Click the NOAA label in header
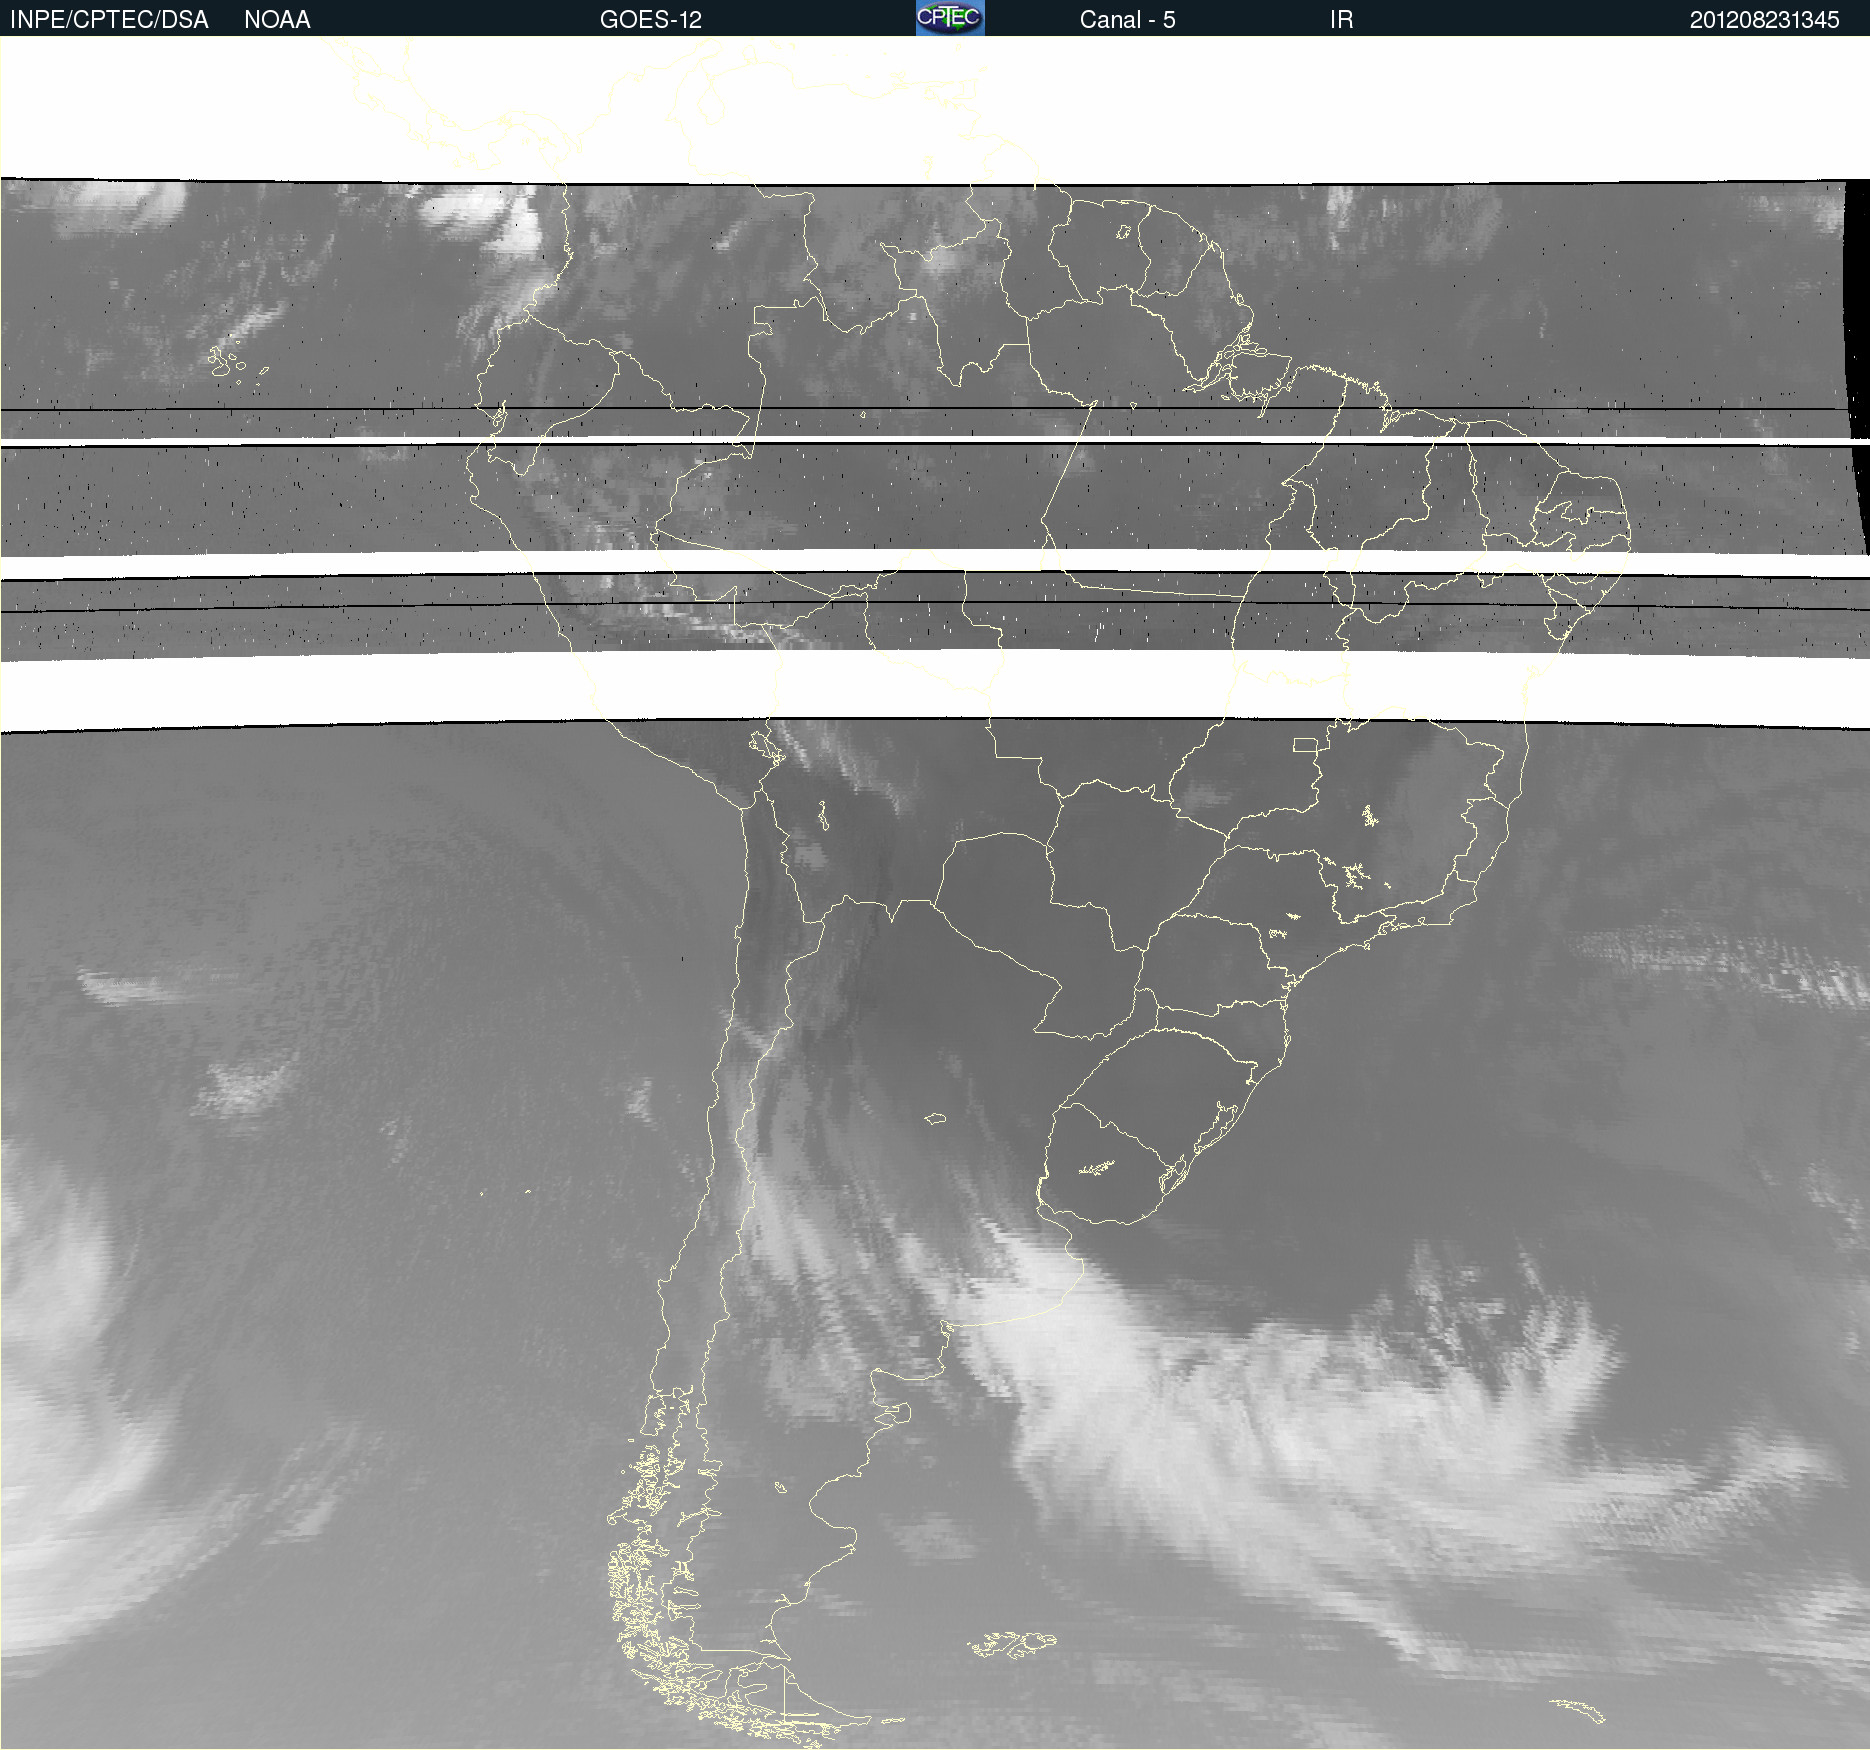1870x1750 pixels. (x=277, y=20)
